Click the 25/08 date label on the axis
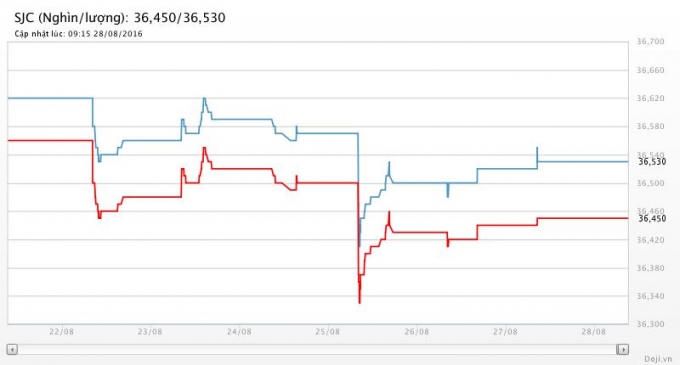The width and height of the screenshot is (680, 365). pos(327,332)
